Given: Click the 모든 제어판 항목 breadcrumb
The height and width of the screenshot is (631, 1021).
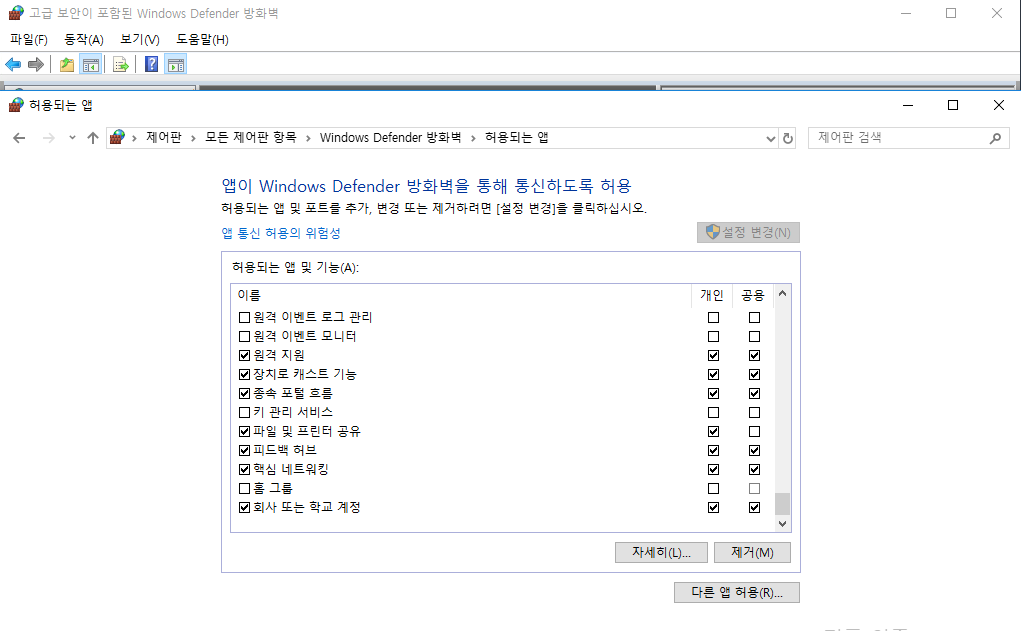Looking at the screenshot, I should tap(251, 137).
